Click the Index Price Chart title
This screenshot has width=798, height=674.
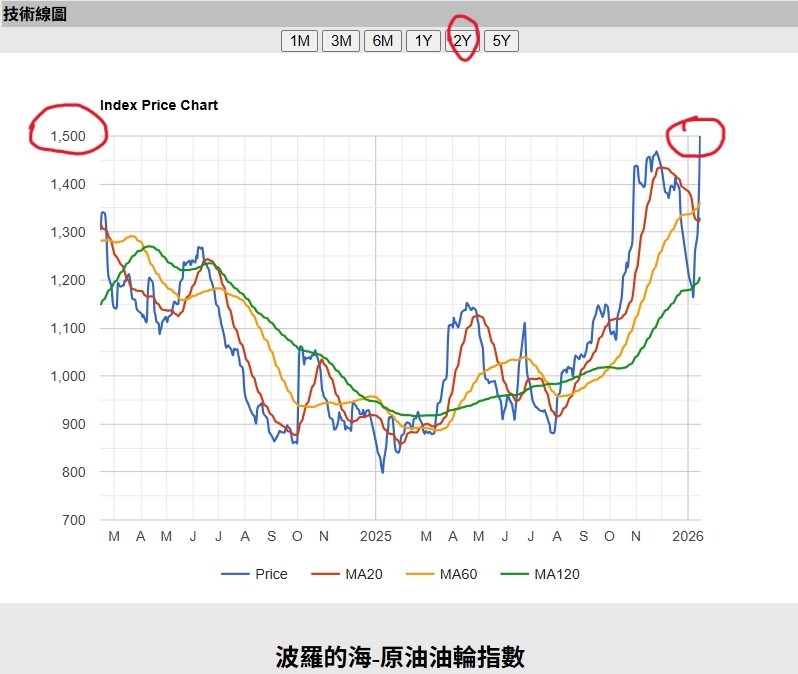tap(159, 105)
